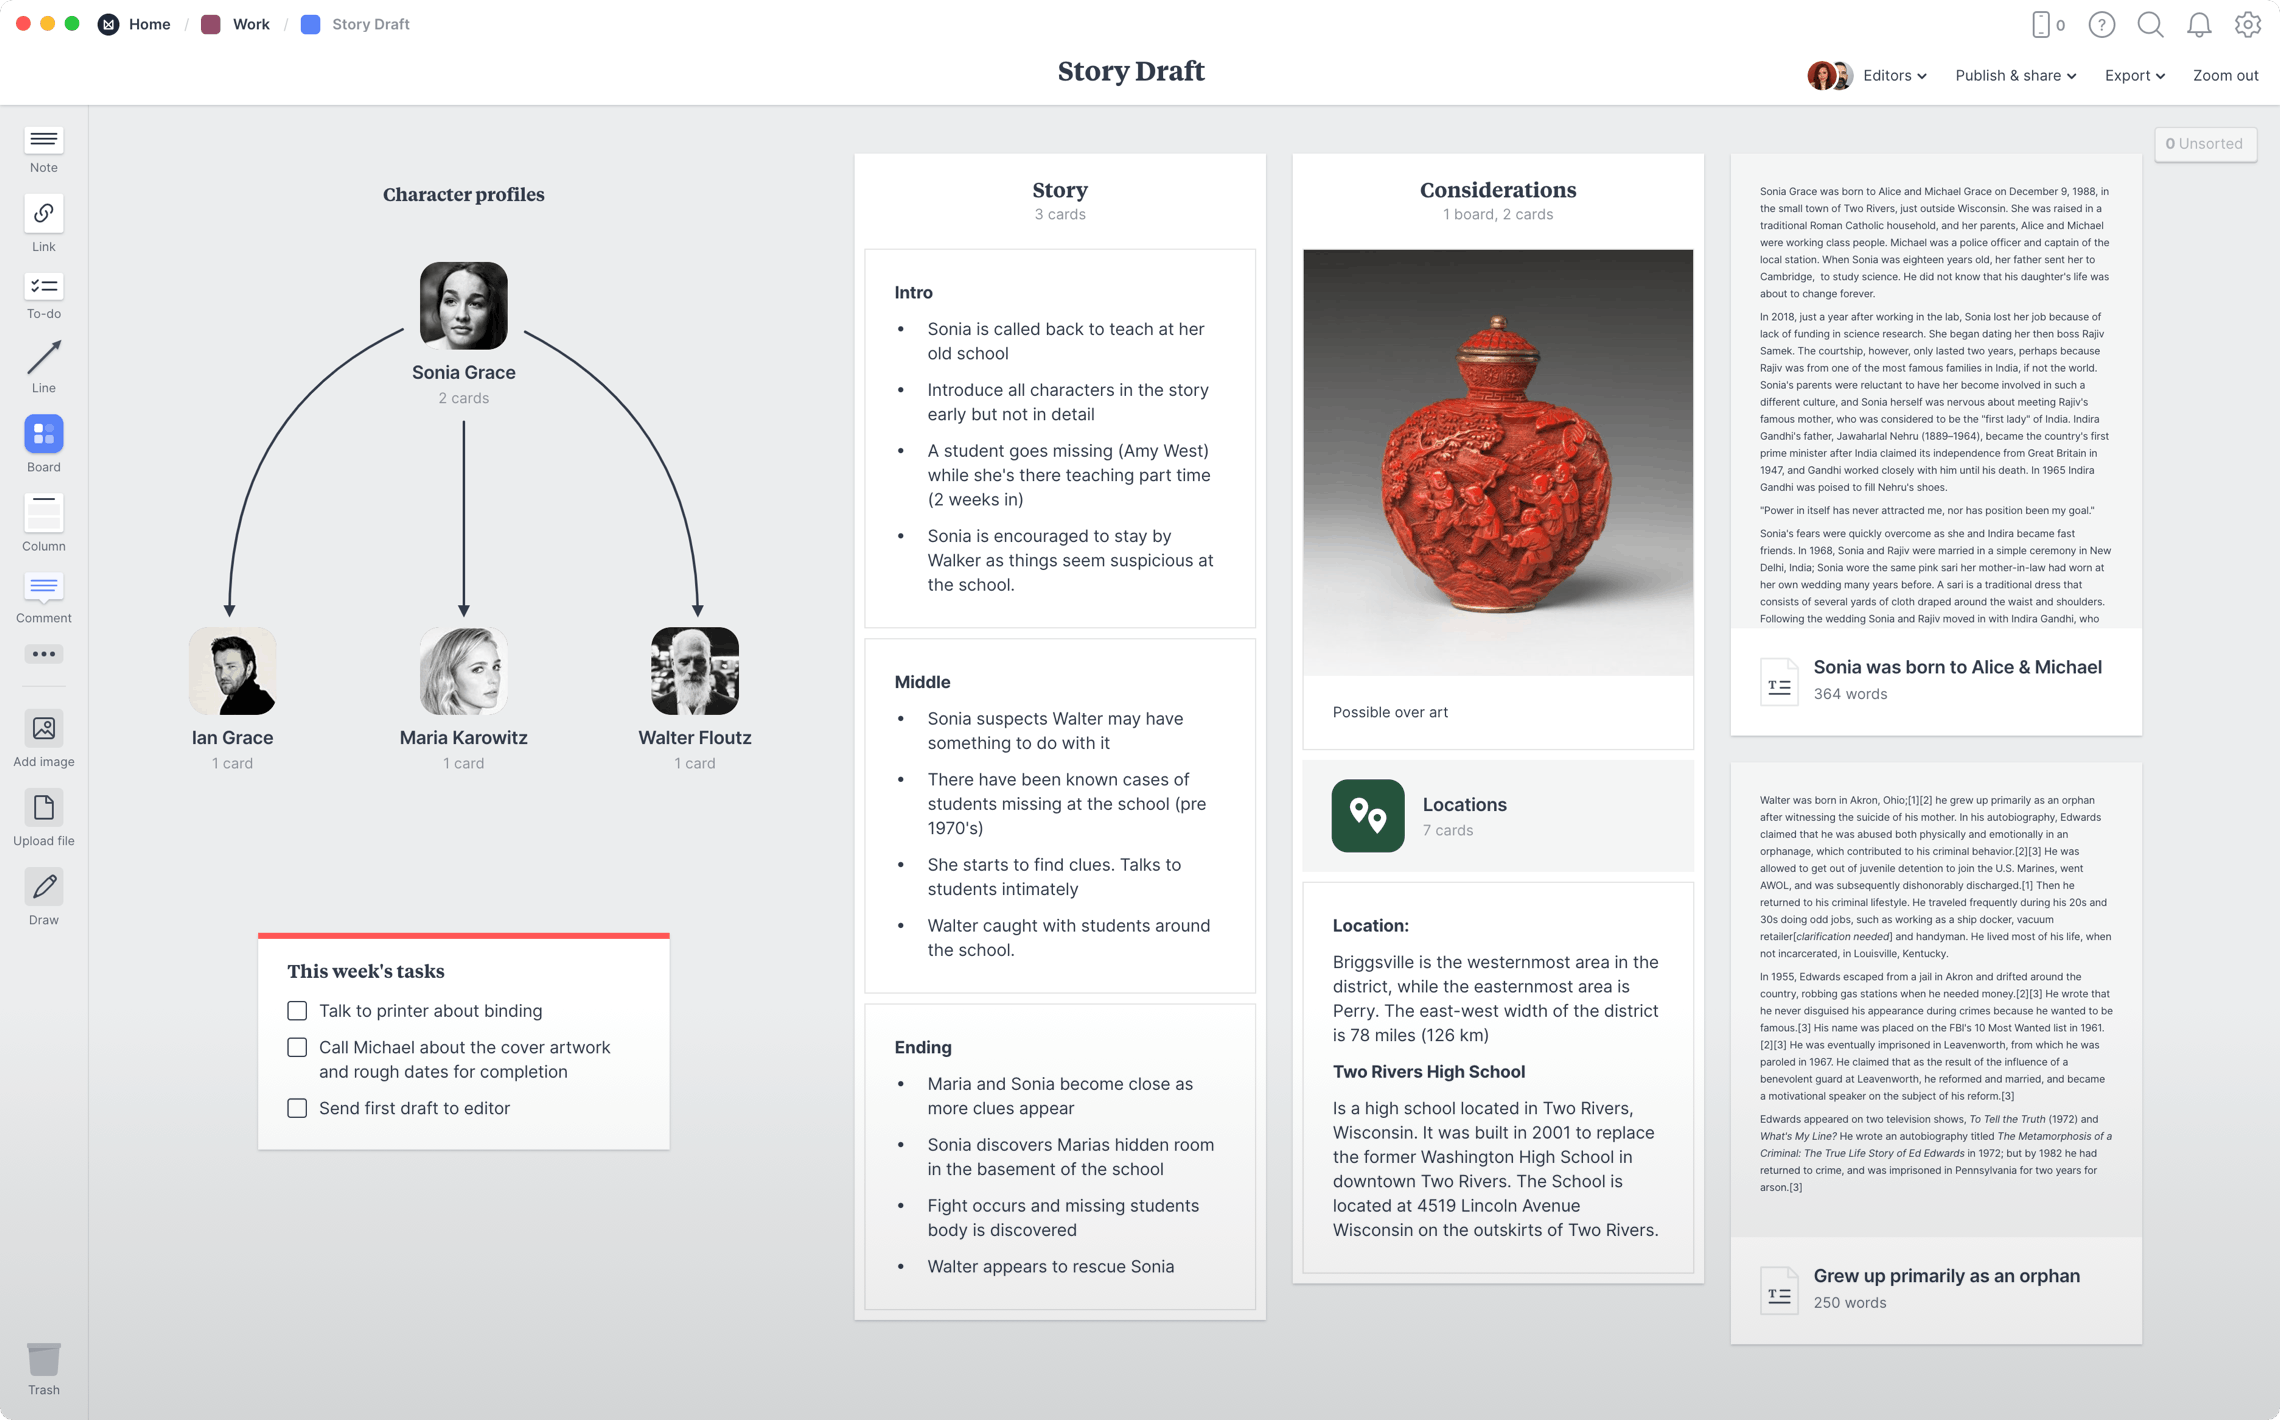Viewport: 2280px width, 1420px height.
Task: Select the Link tool in sidebar
Action: tap(44, 226)
